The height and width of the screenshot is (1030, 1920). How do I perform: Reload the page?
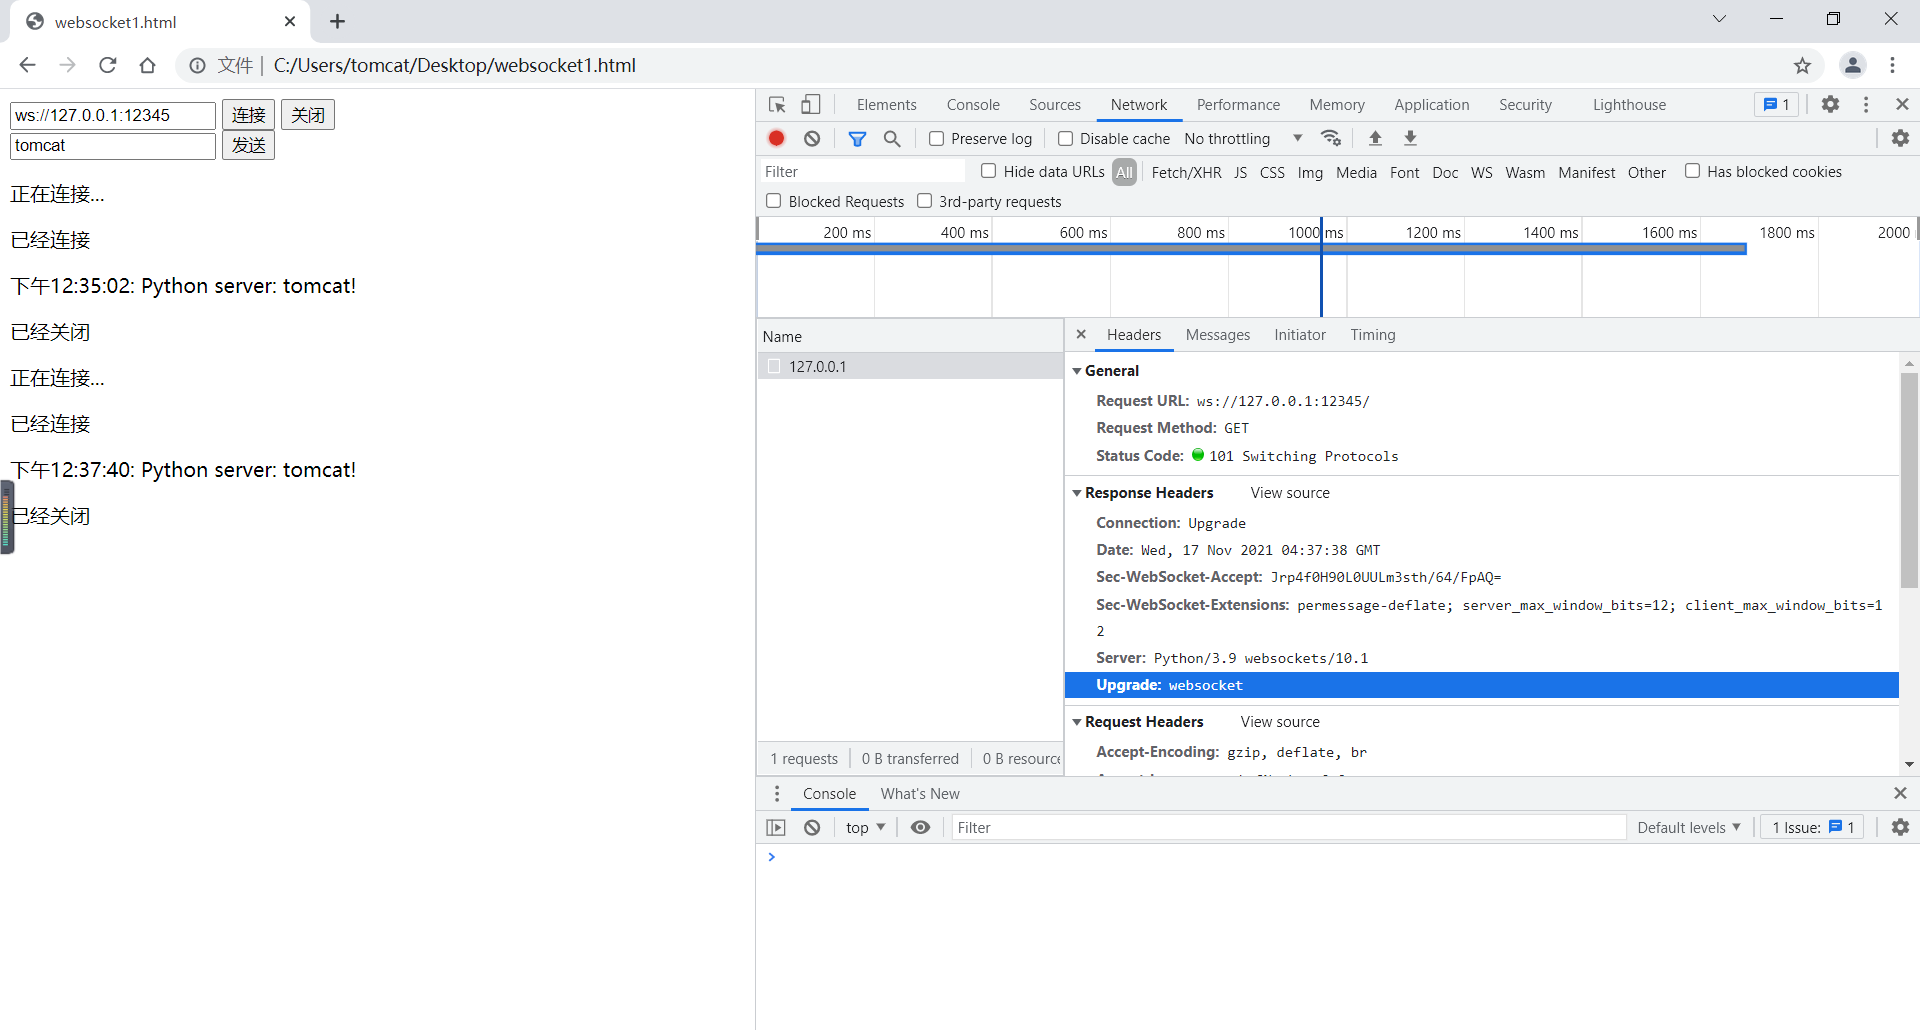108,65
